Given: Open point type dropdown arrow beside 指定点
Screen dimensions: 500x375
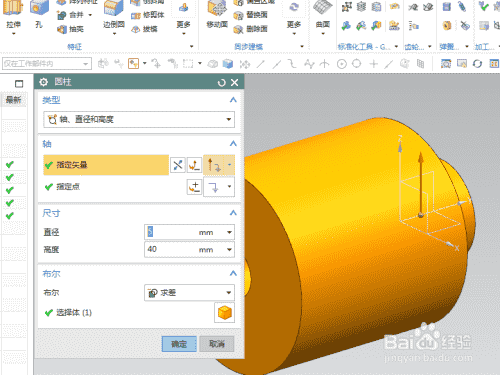Looking at the screenshot, I should [x=229, y=187].
